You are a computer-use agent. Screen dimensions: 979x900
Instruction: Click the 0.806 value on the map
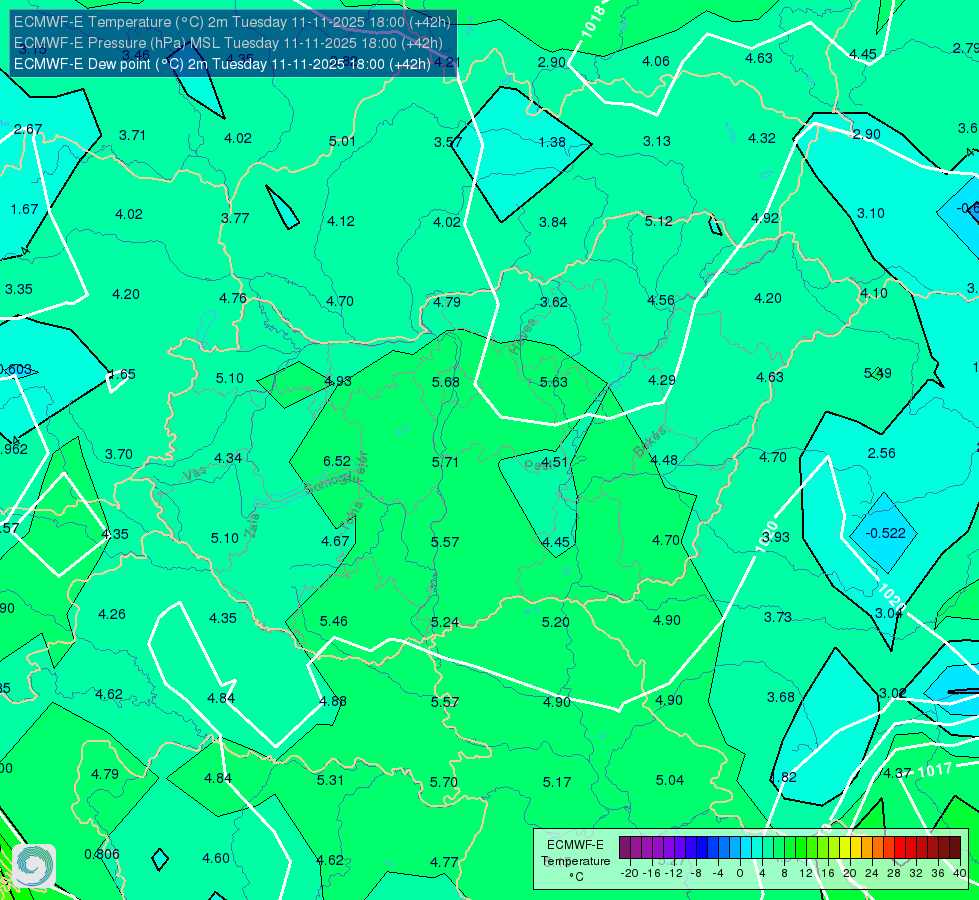coord(102,854)
